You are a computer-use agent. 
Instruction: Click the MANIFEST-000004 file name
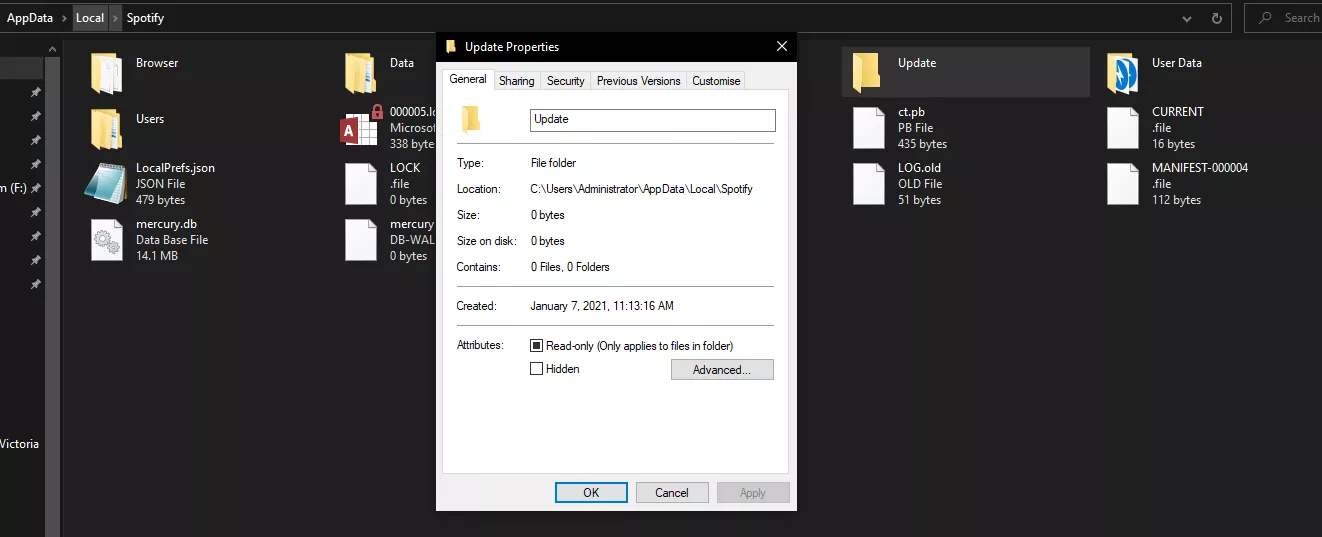click(1200, 168)
